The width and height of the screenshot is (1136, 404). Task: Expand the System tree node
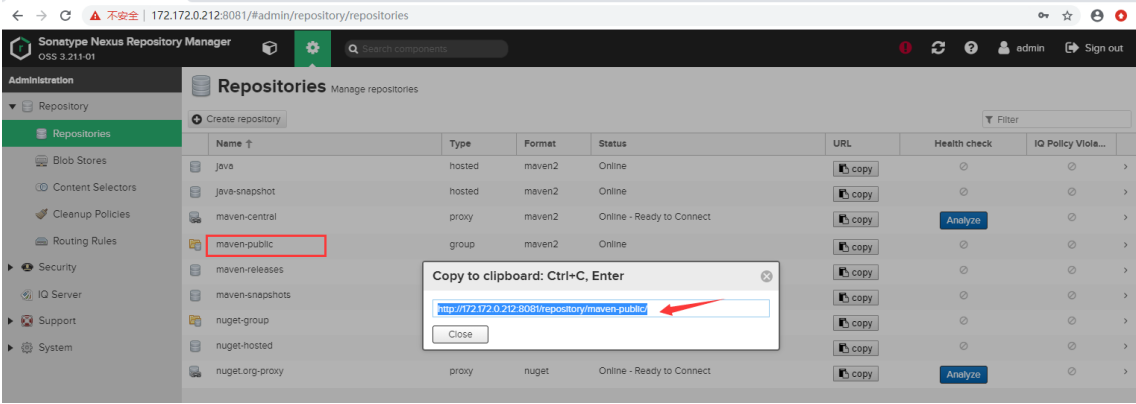click(x=11, y=348)
